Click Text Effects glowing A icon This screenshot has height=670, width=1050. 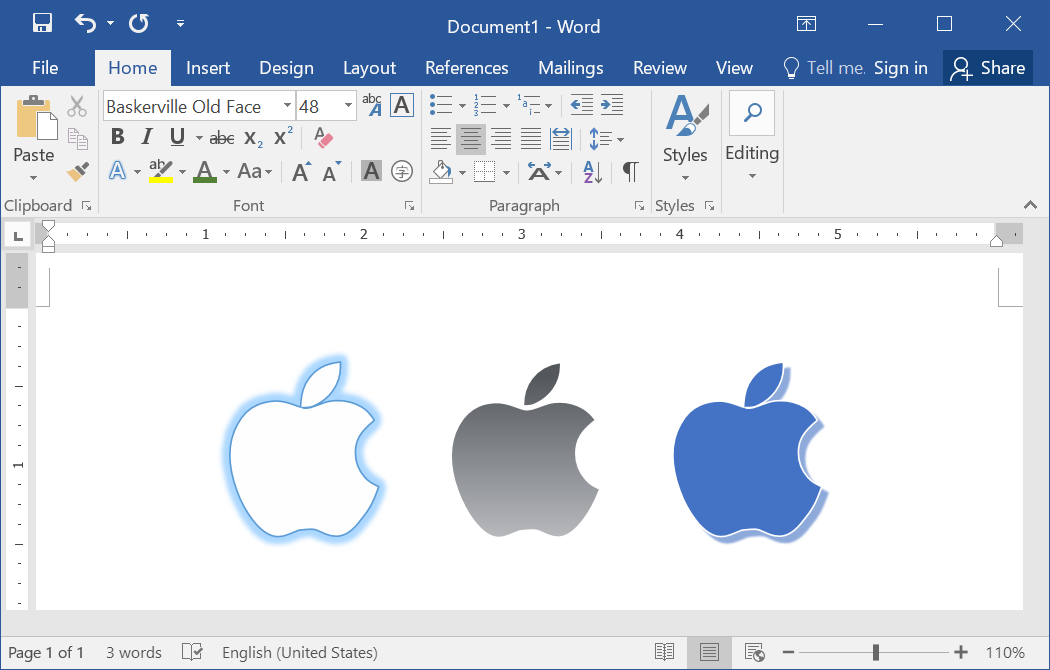(118, 171)
